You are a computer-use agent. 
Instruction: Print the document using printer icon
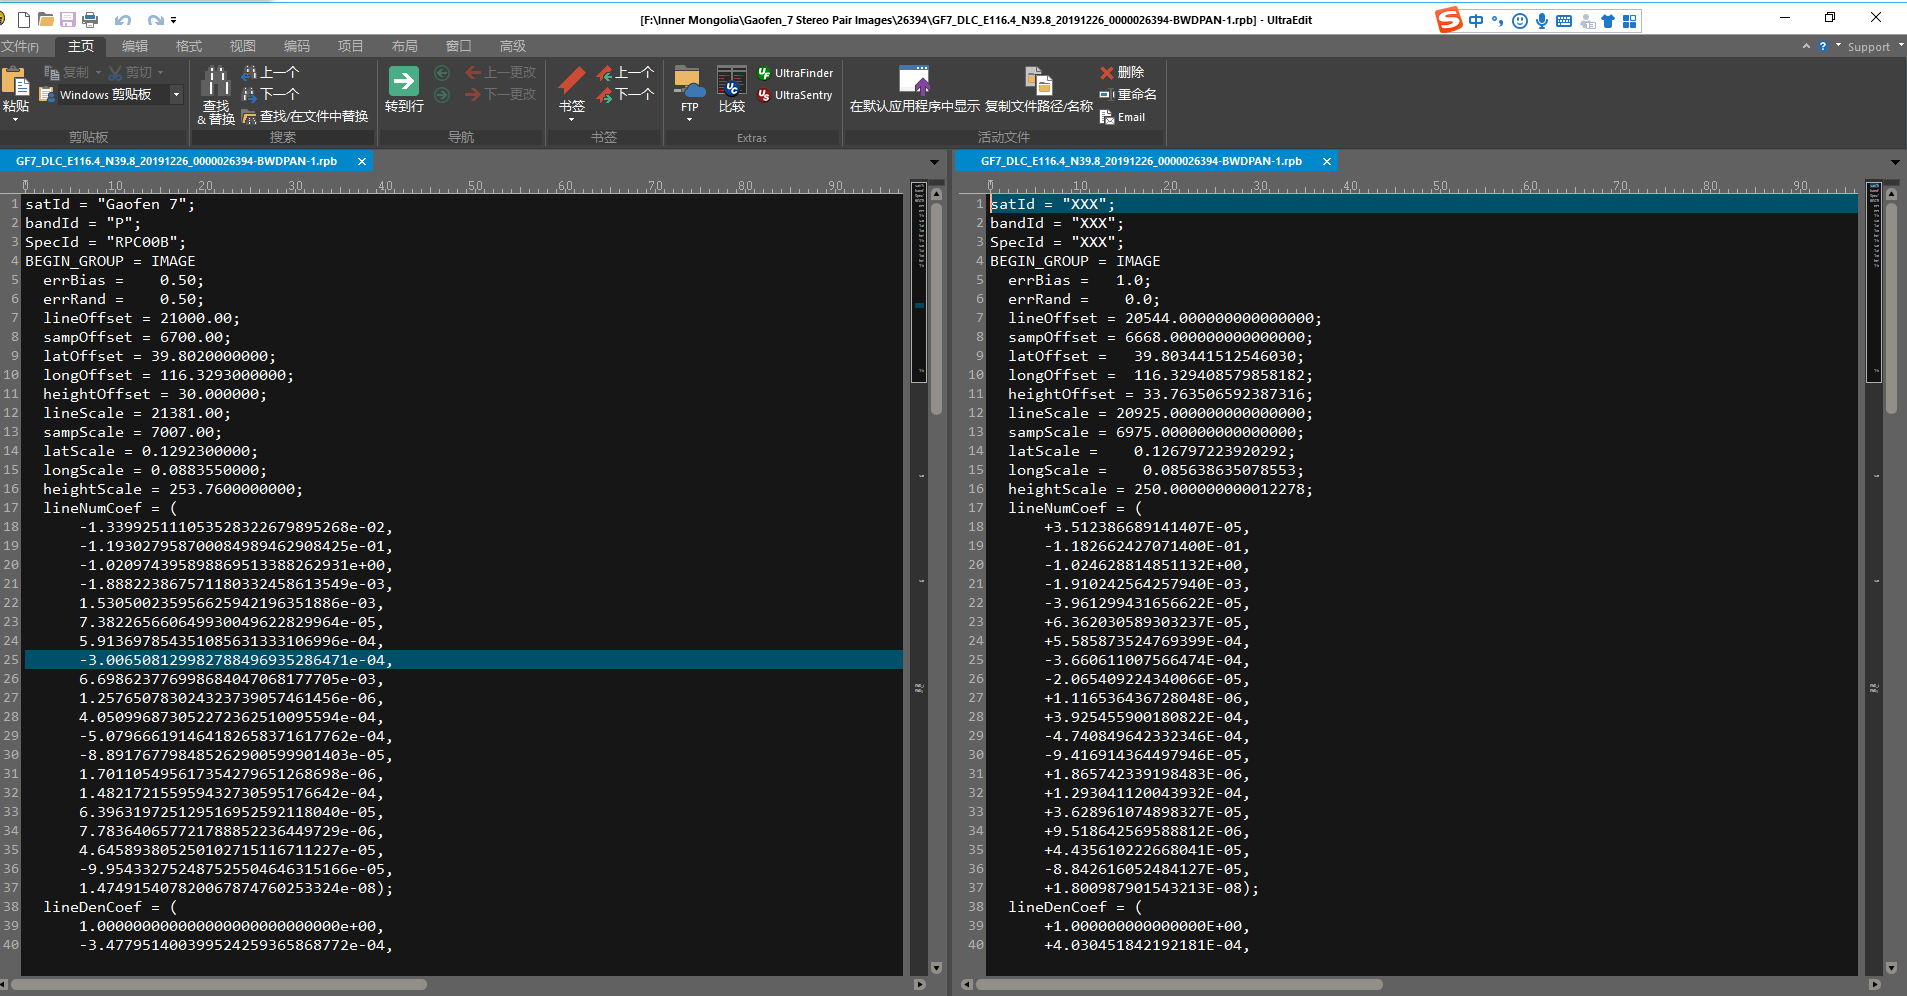coord(90,19)
